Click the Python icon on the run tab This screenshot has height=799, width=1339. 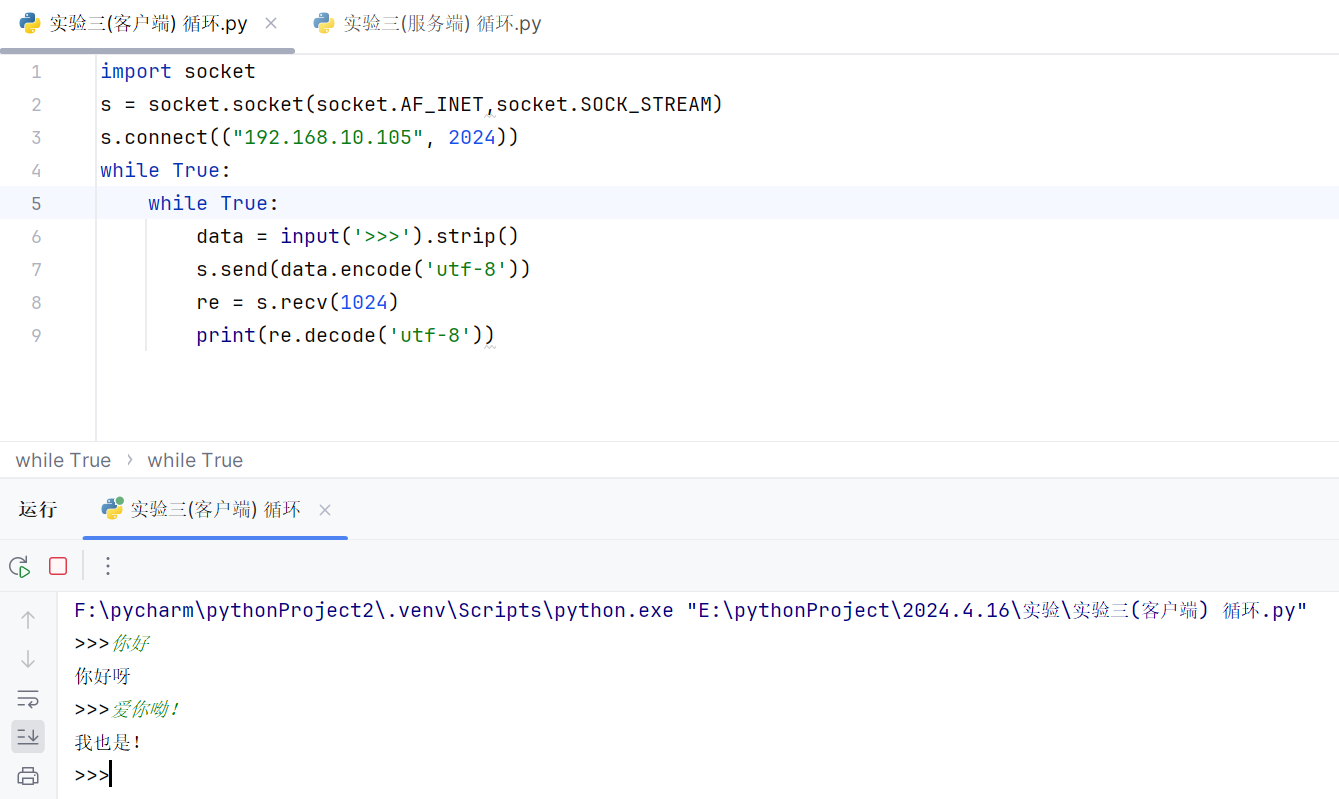click(112, 509)
